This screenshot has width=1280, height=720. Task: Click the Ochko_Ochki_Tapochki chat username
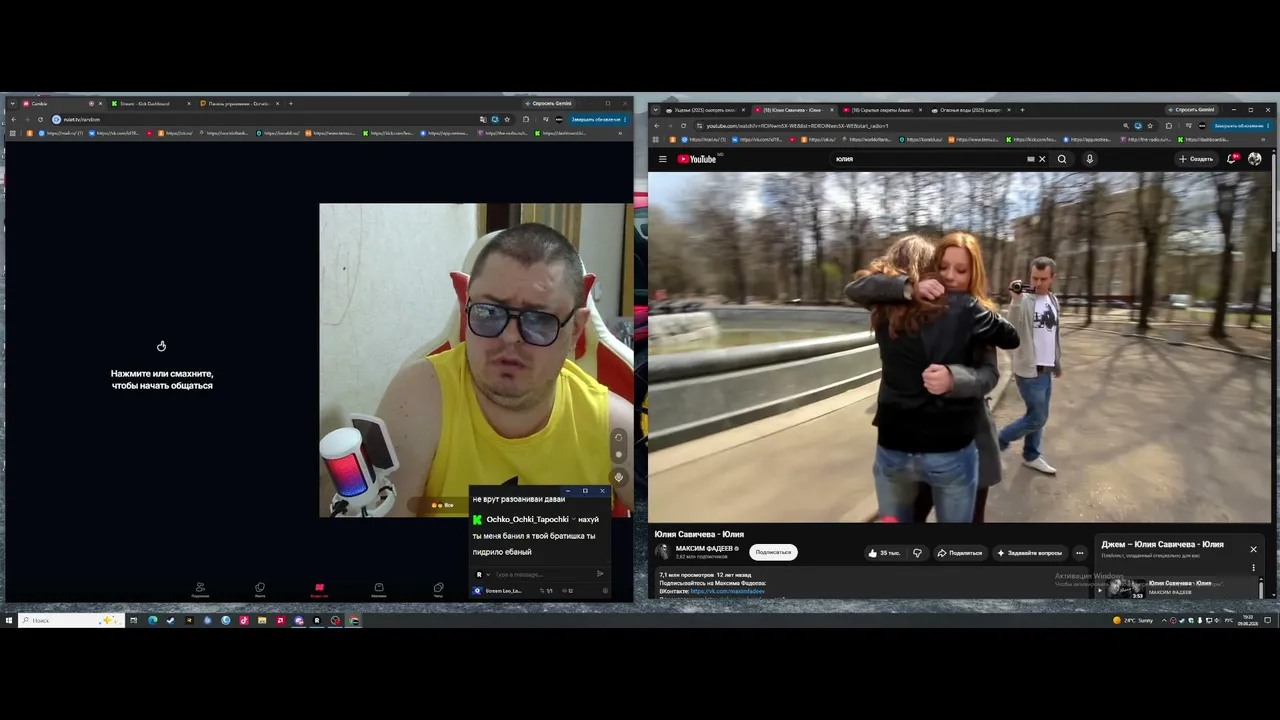527,520
